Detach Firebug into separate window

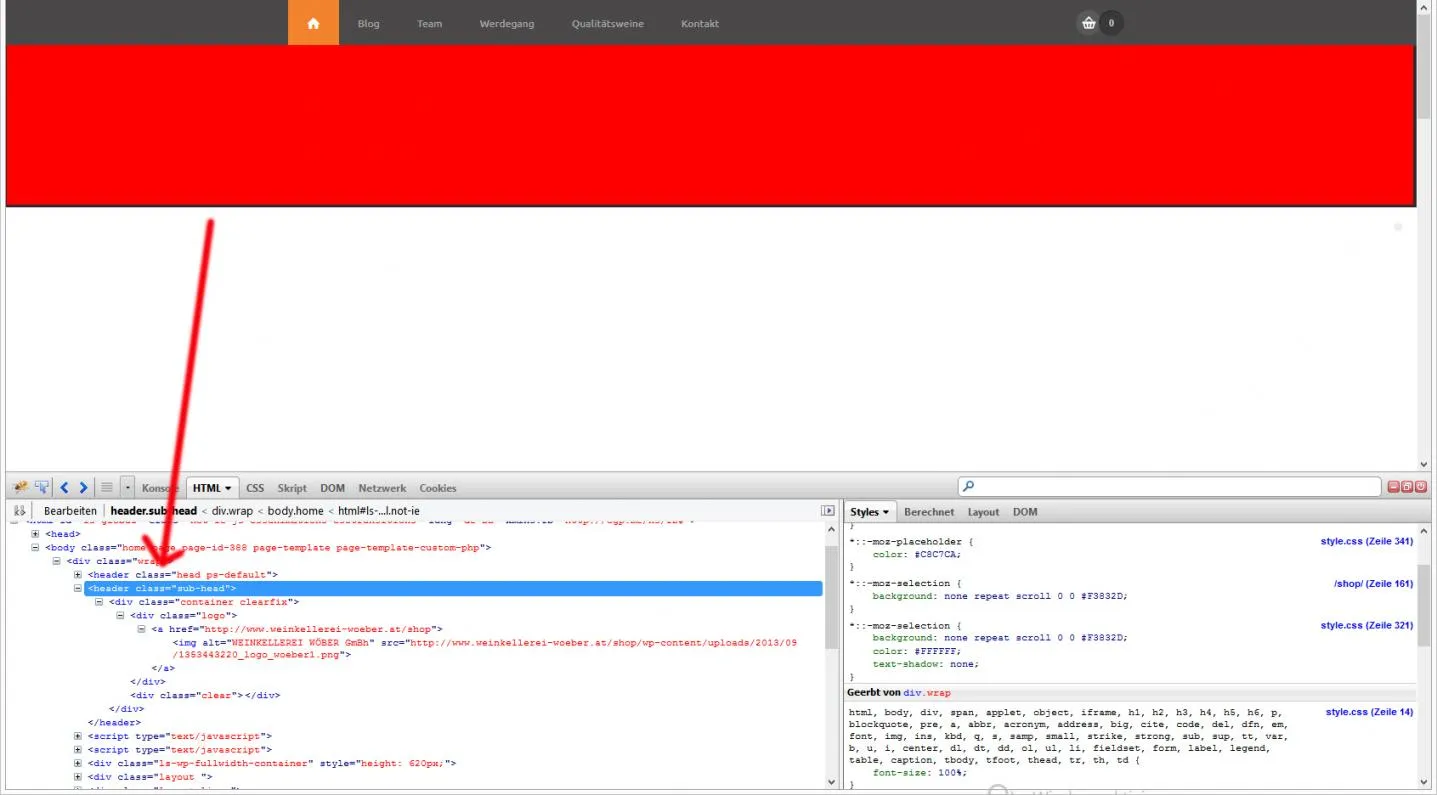1407,487
